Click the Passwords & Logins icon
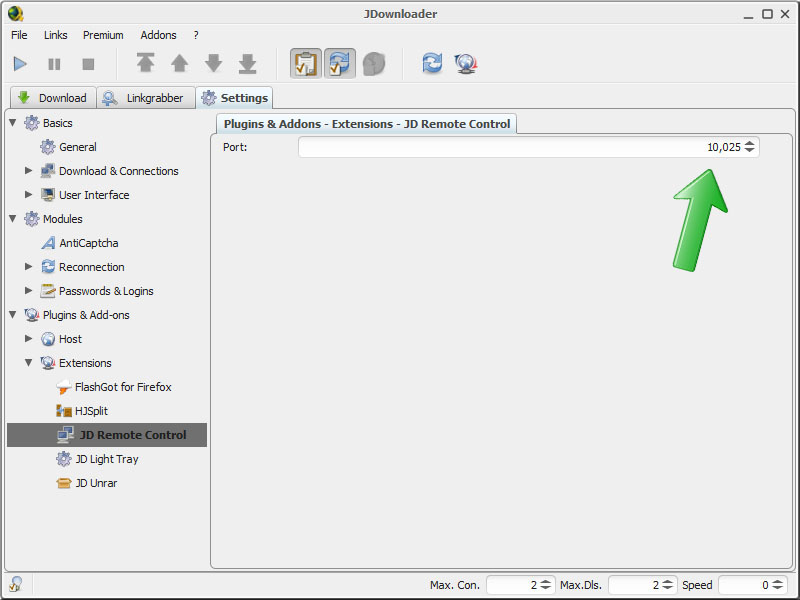The width and height of the screenshot is (800, 600). point(48,291)
